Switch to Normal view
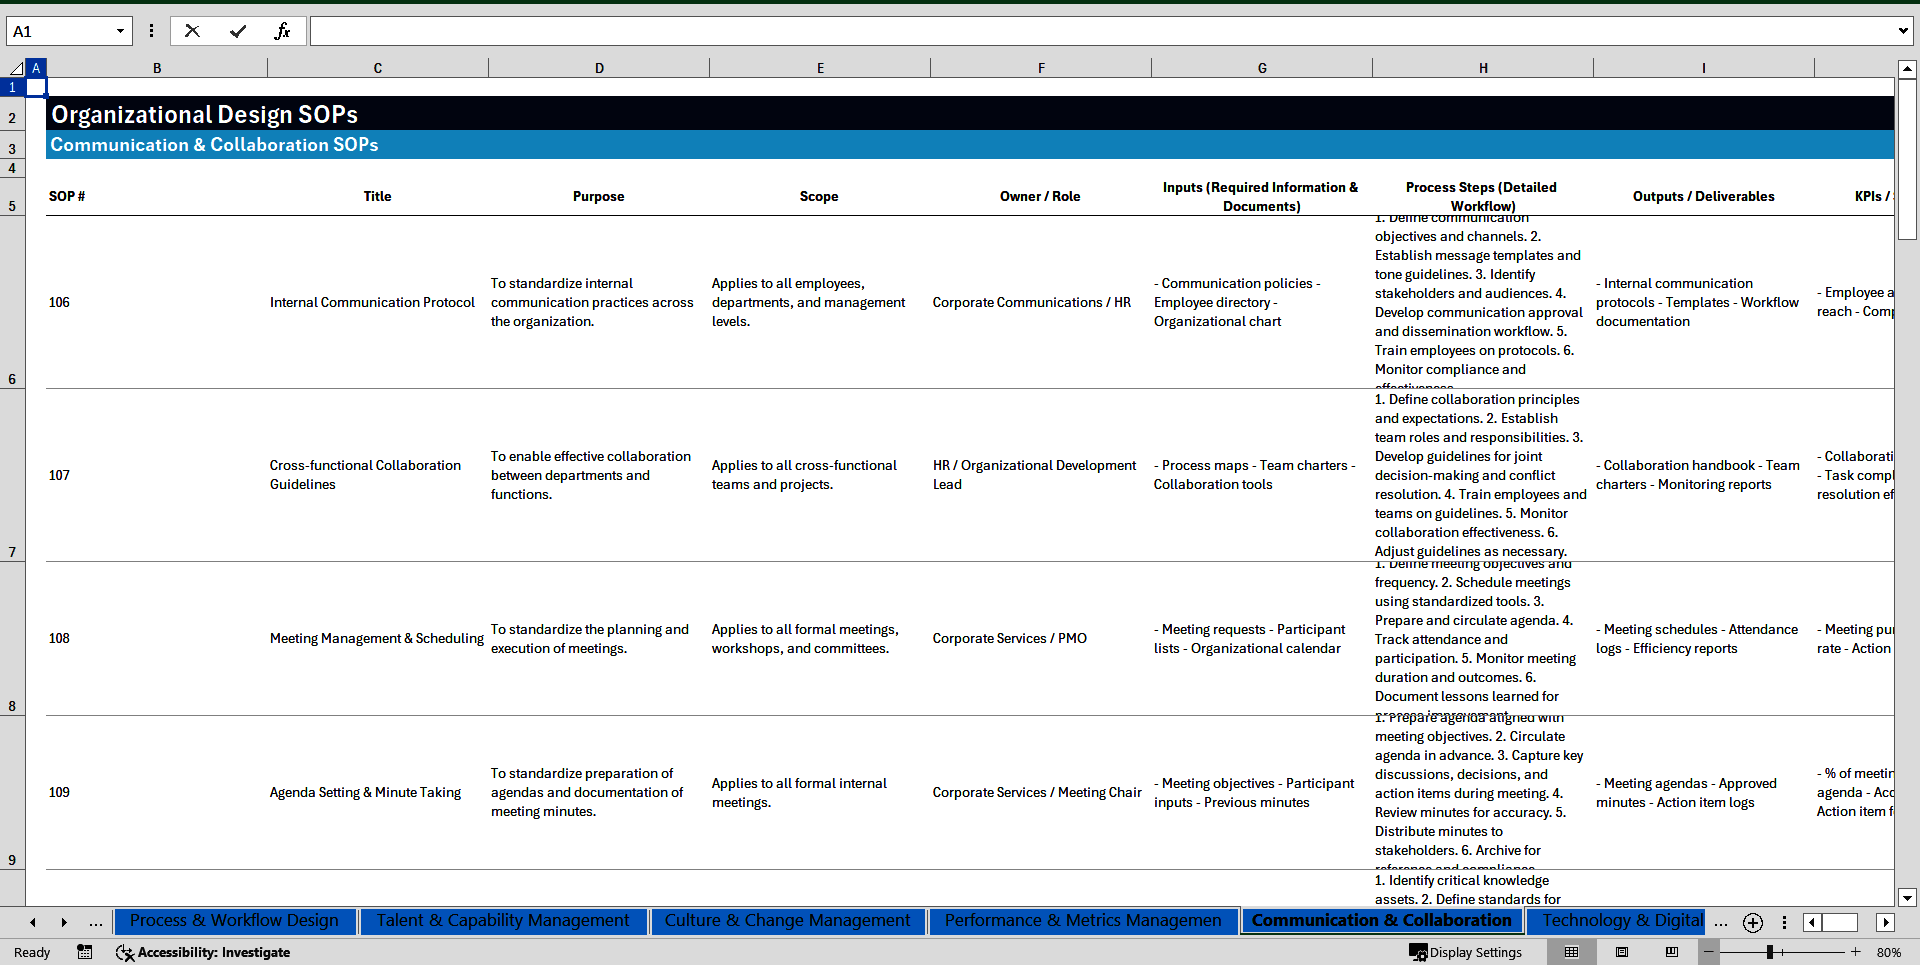1920x966 pixels. (x=1571, y=952)
